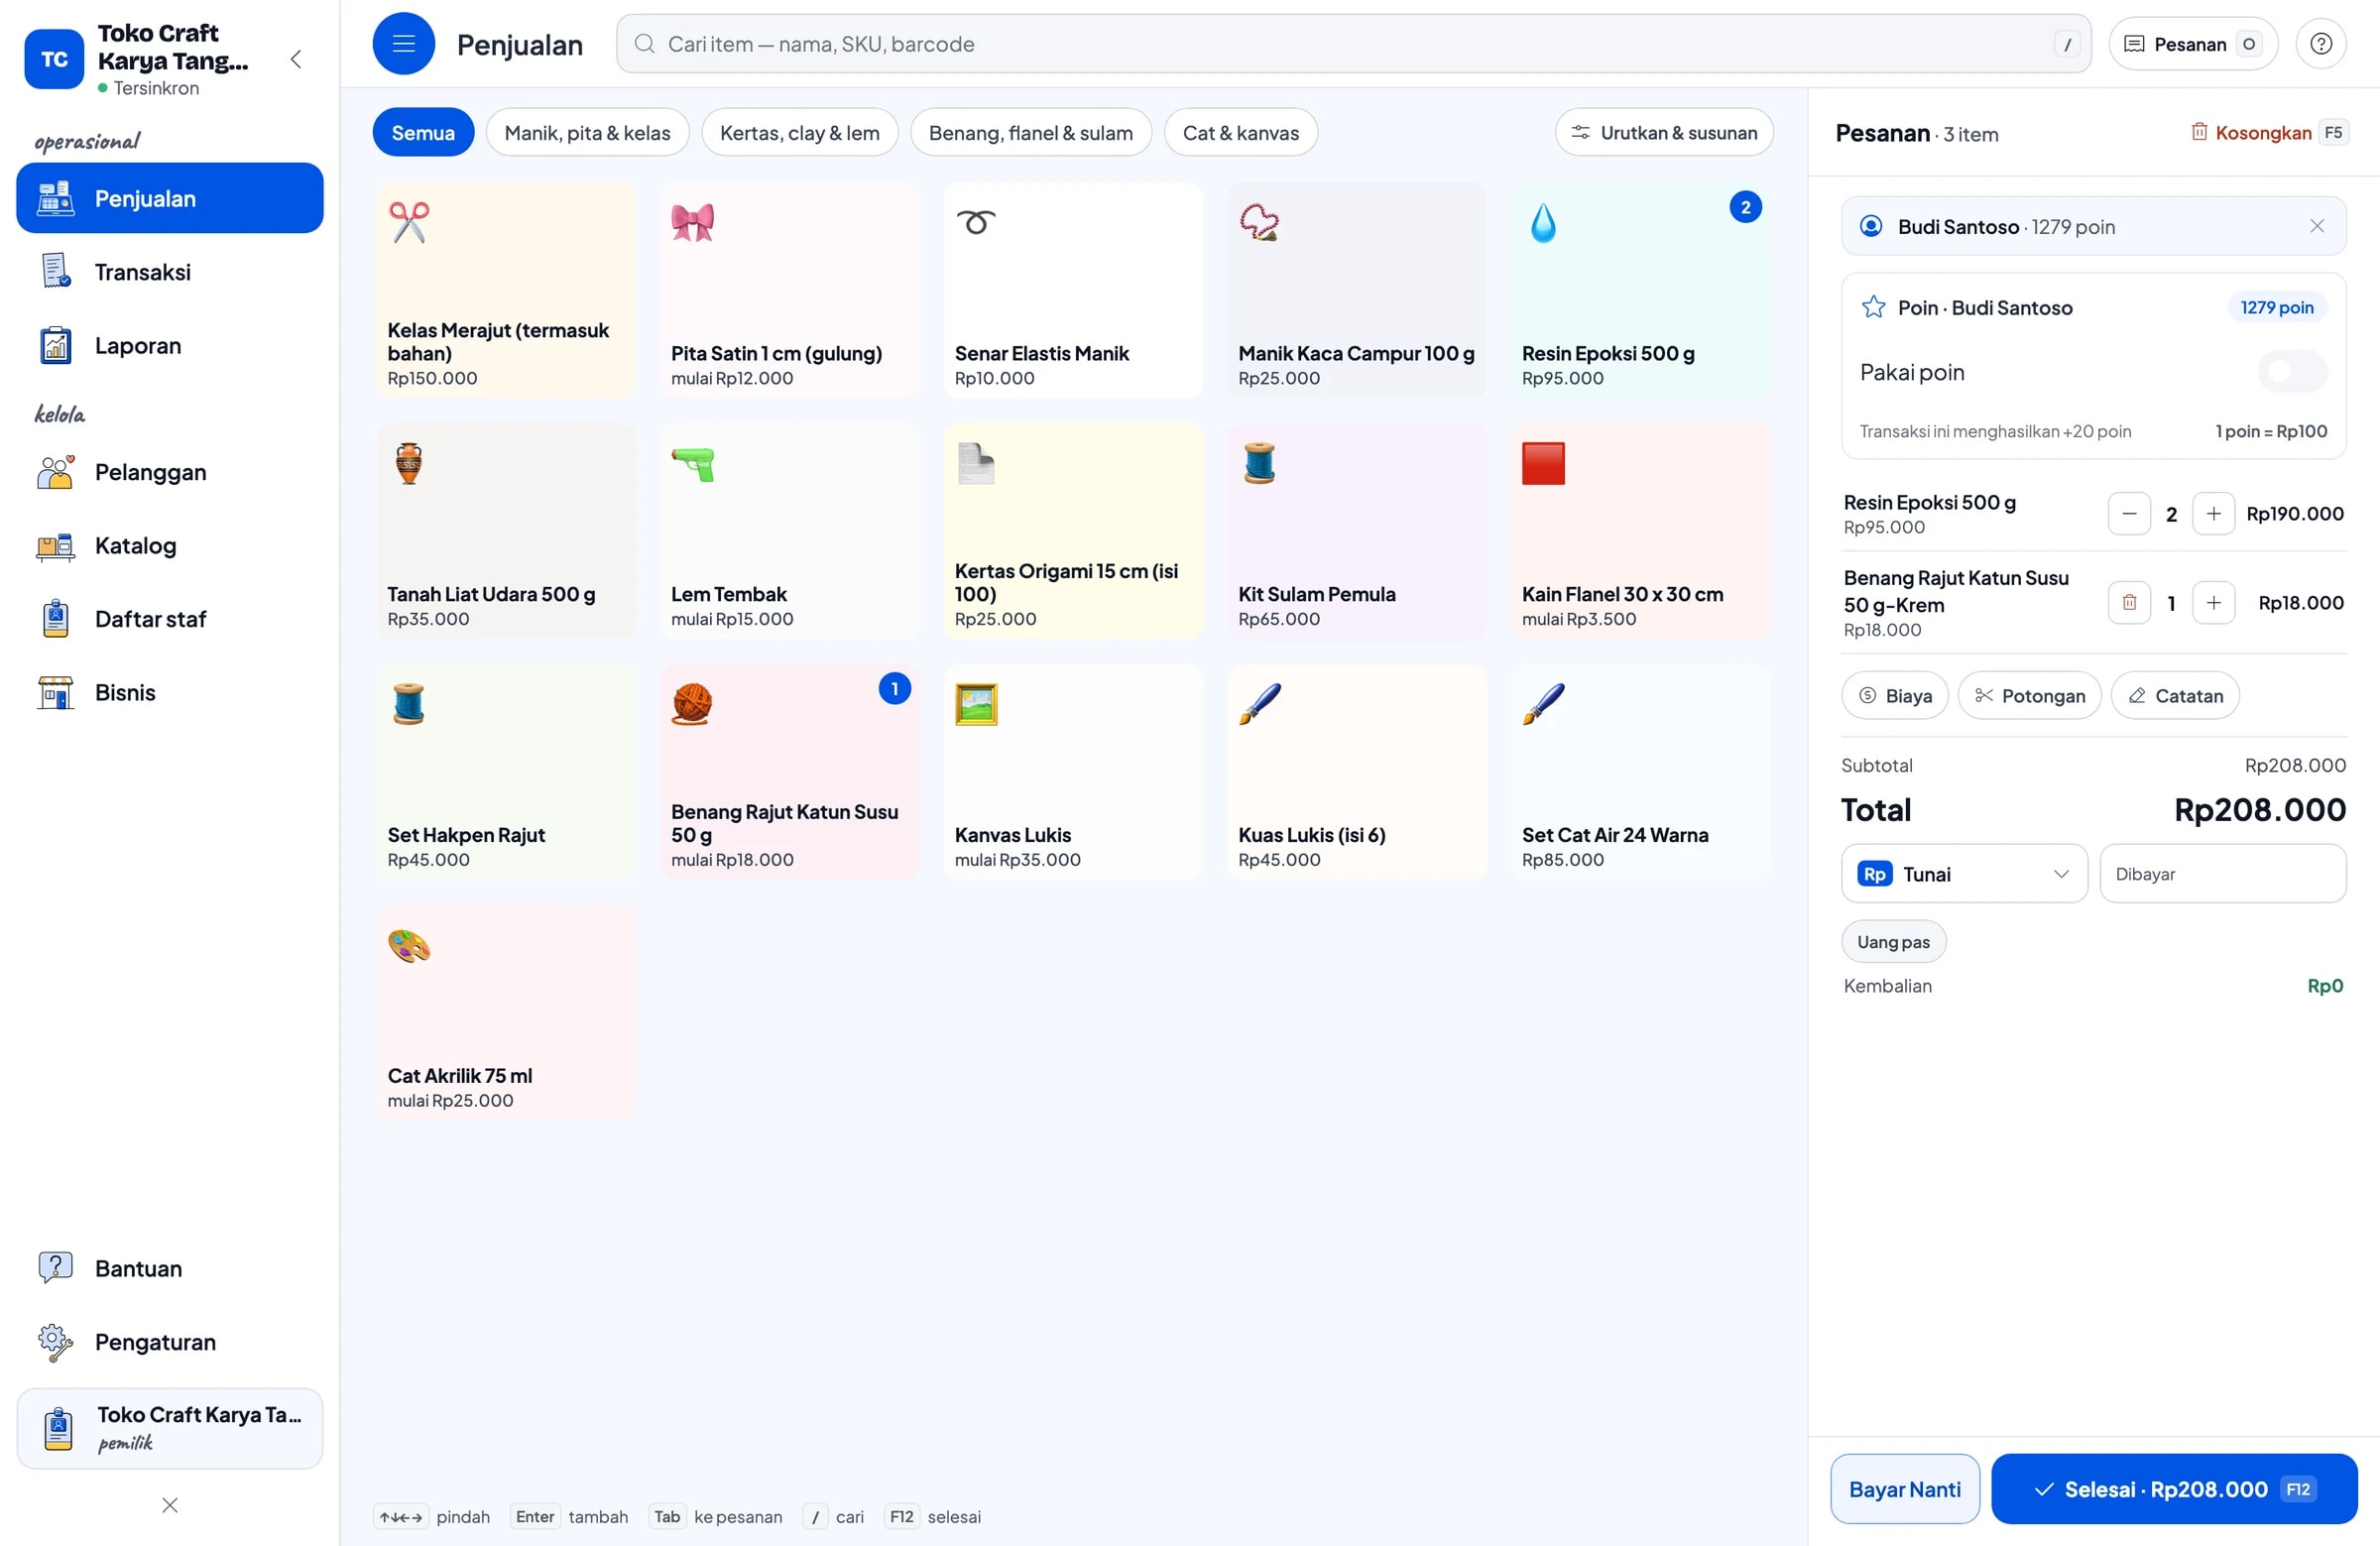Image resolution: width=2380 pixels, height=1546 pixels.
Task: Filter by Kertas, clay & lem
Action: [x=799, y=132]
